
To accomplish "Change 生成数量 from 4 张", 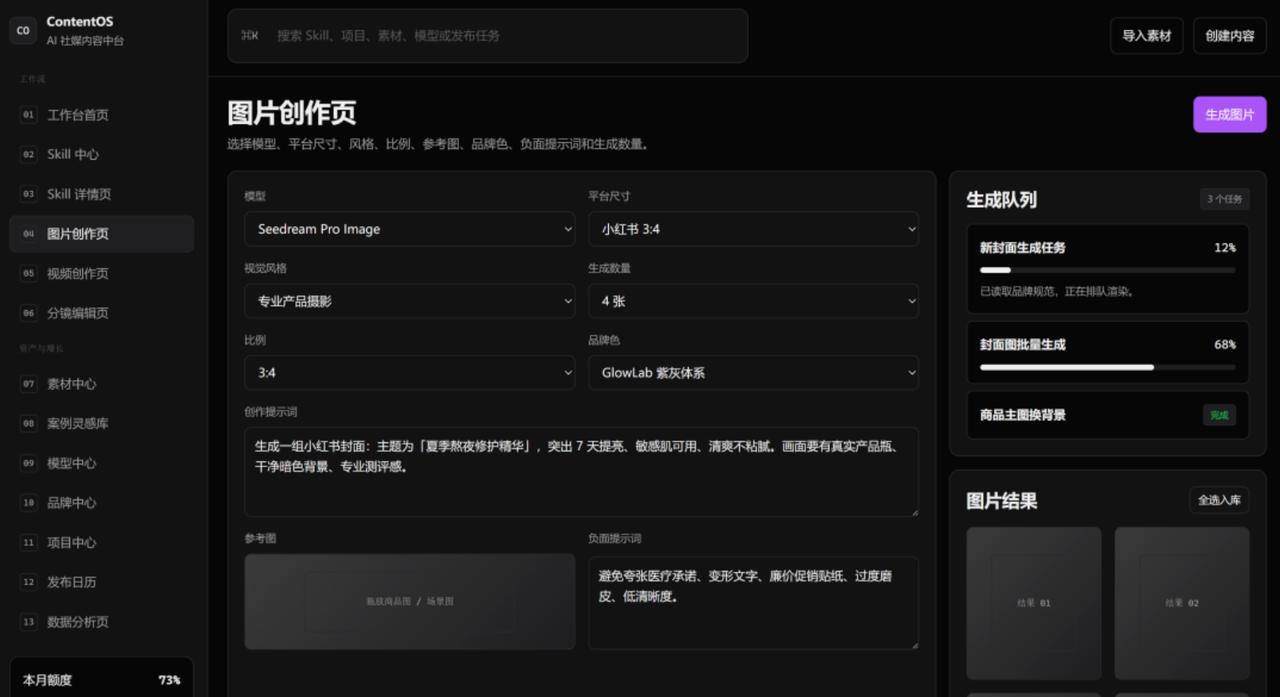I will [x=753, y=301].
